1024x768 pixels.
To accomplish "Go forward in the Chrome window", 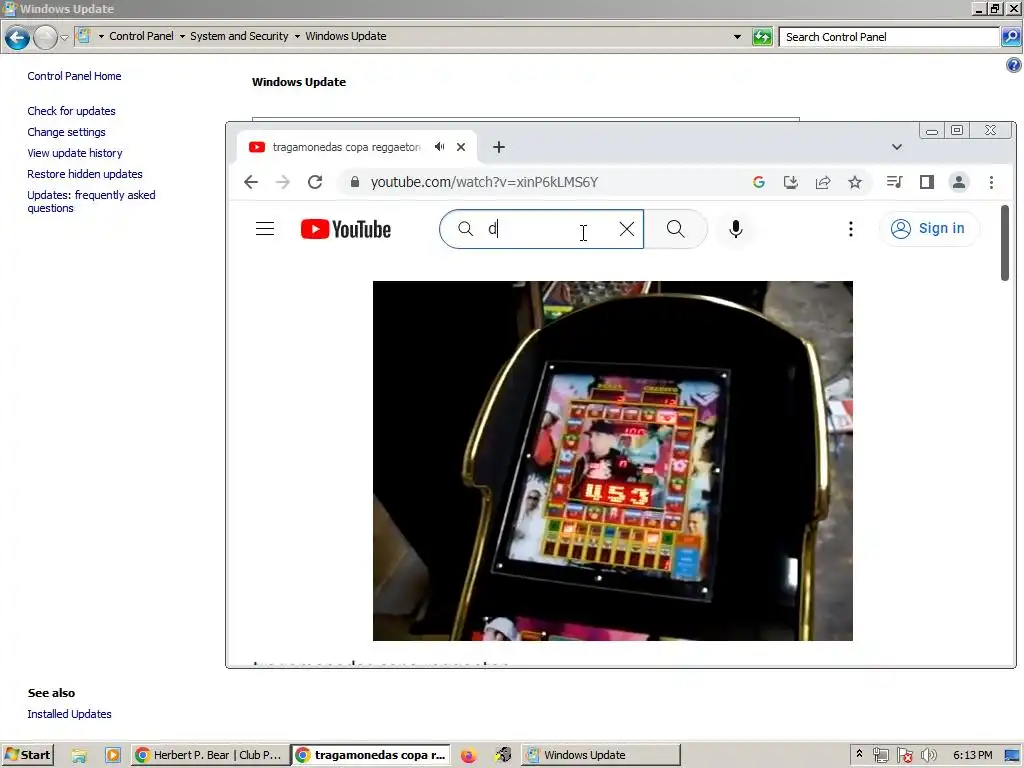I will tap(283, 182).
